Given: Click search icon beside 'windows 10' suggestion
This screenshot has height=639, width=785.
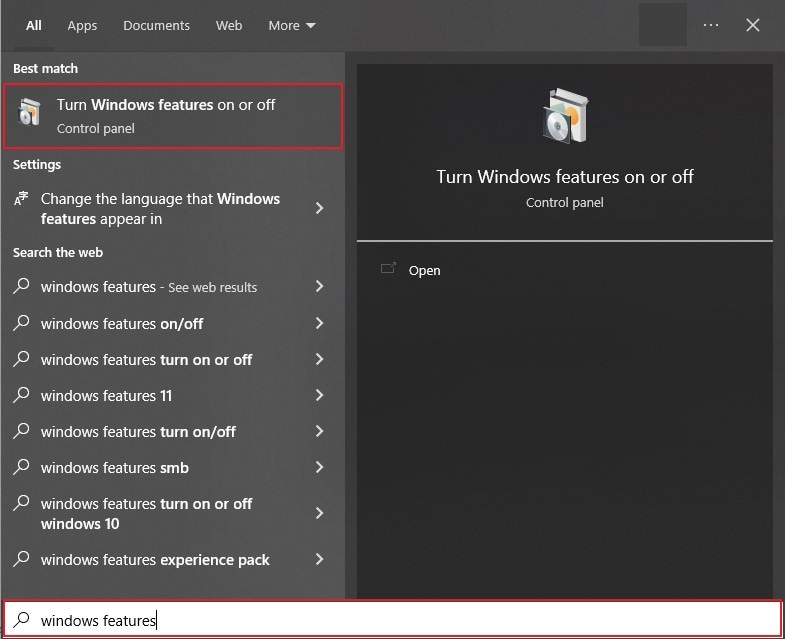Looking at the screenshot, I should pyautogui.click(x=21, y=503).
